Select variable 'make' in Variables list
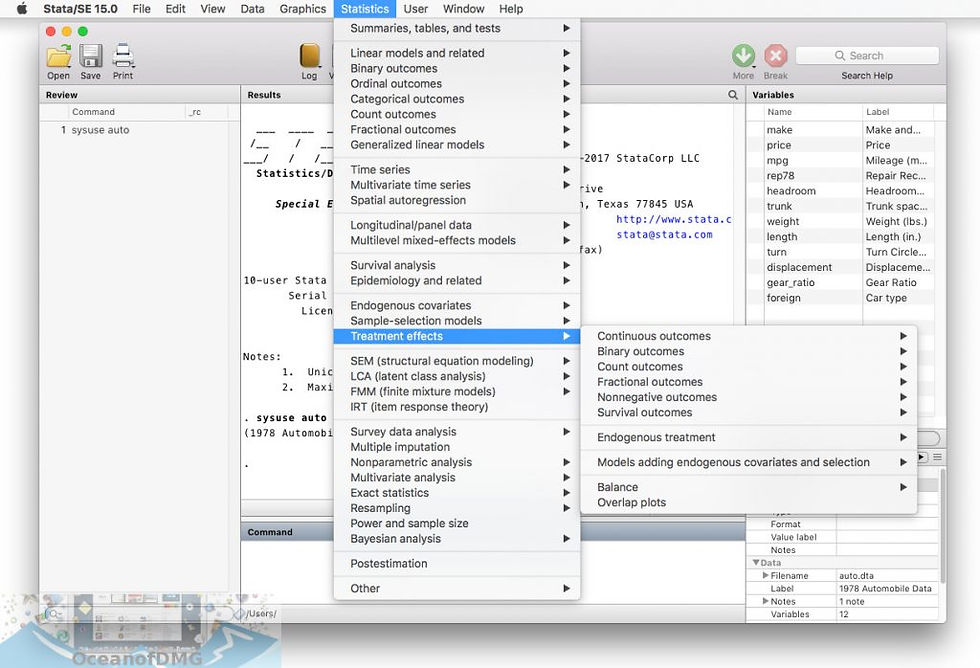980x668 pixels. (x=779, y=130)
